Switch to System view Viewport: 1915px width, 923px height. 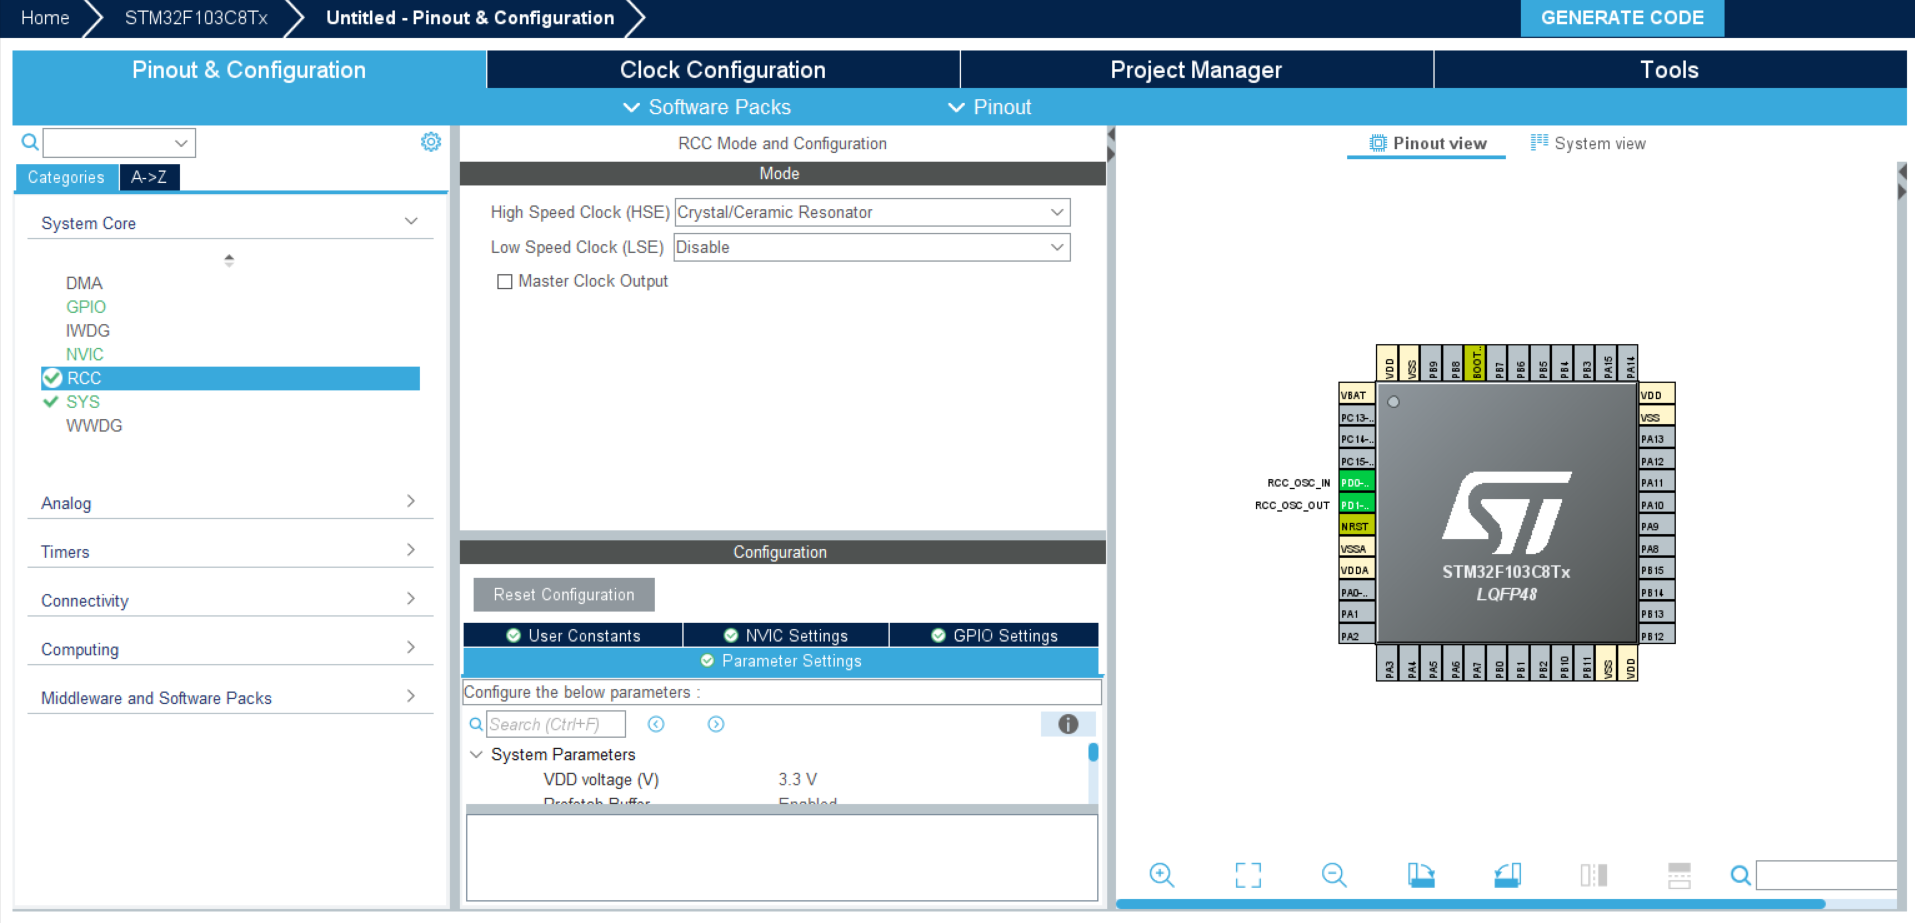click(x=1588, y=143)
